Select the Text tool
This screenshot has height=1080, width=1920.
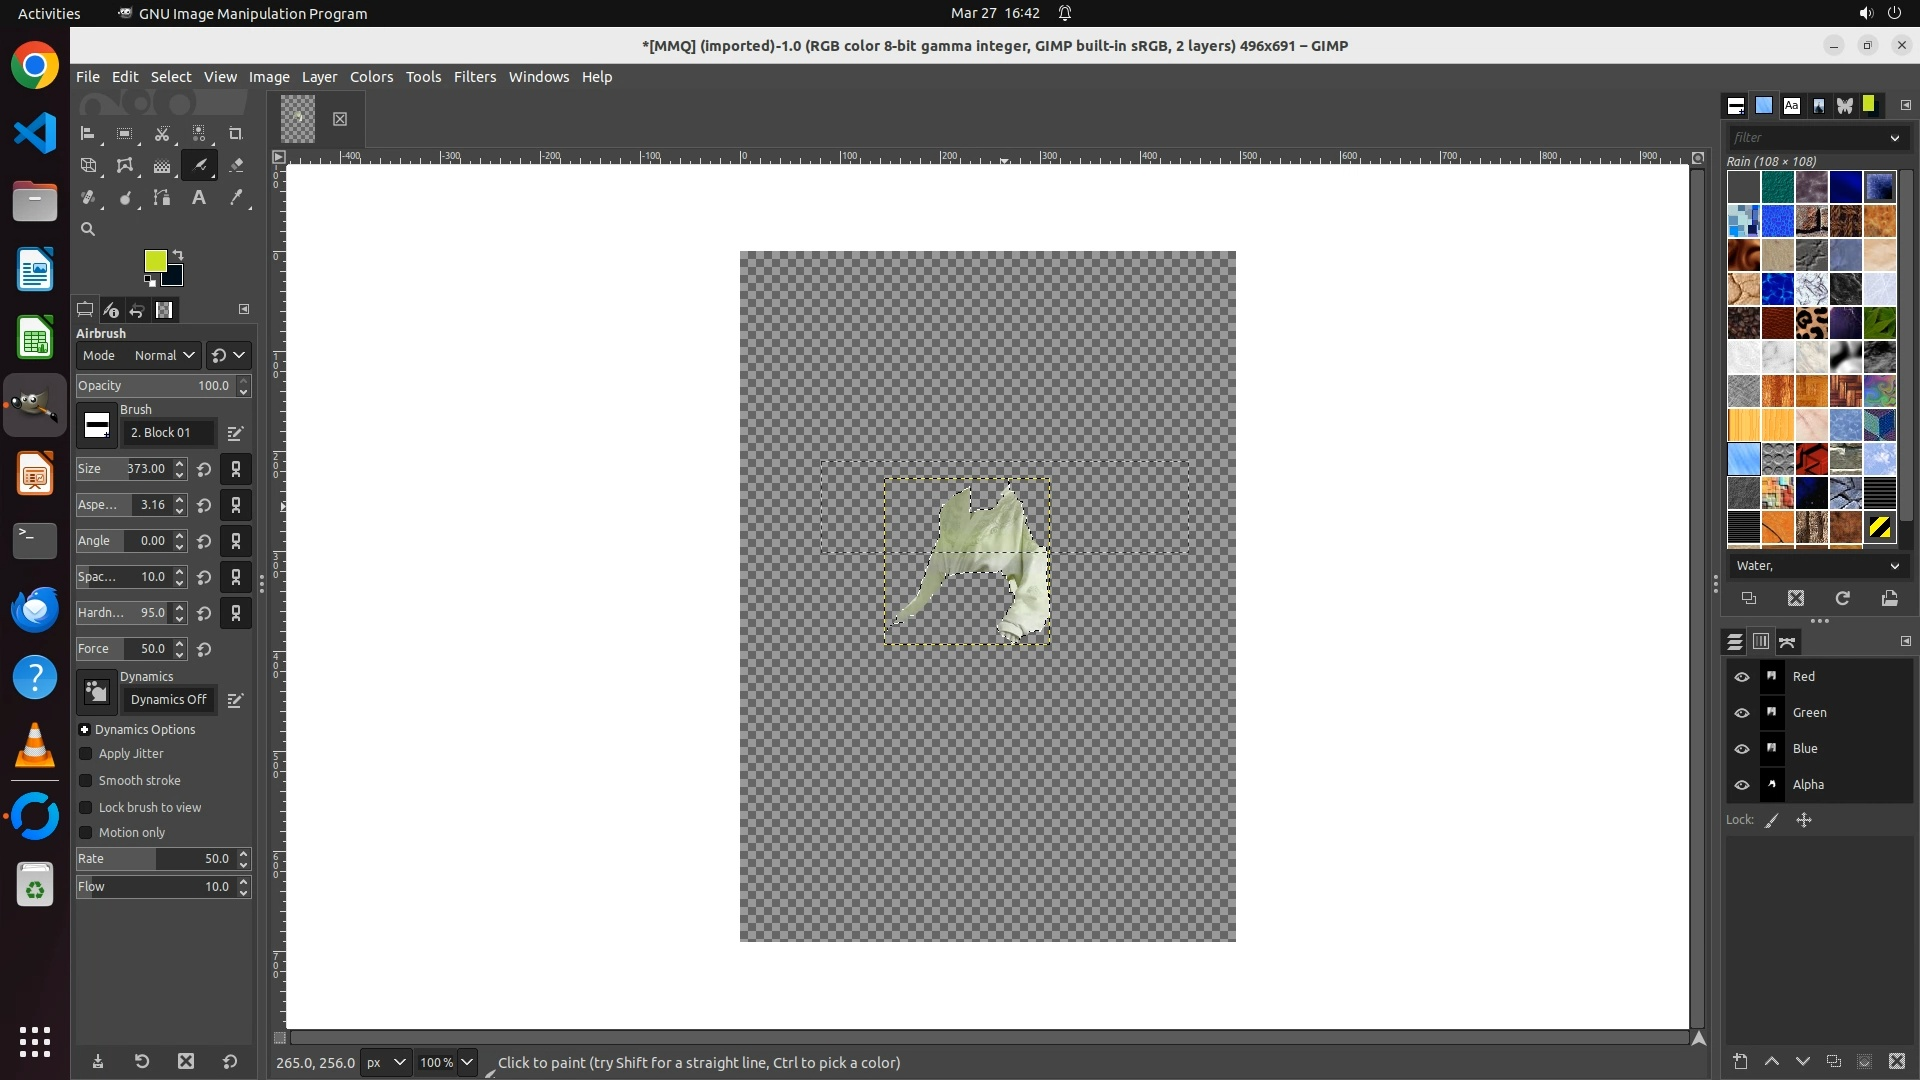(x=199, y=198)
